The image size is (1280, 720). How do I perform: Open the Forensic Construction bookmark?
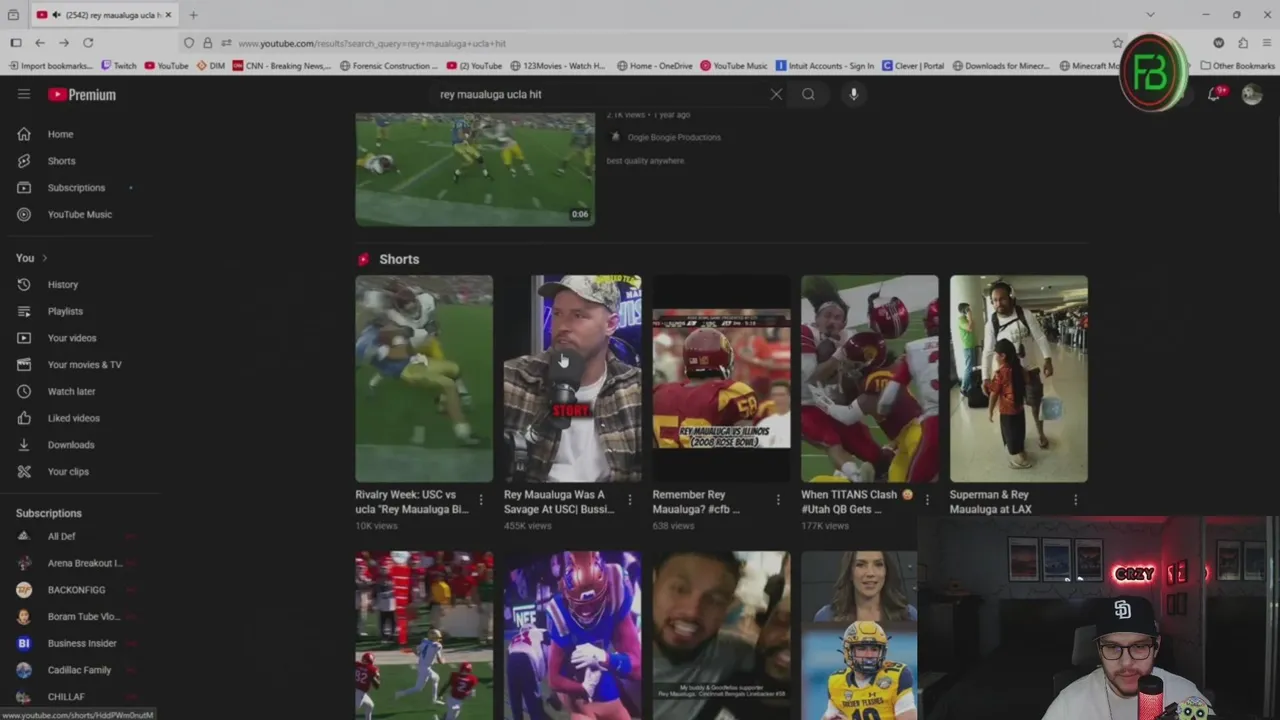(x=389, y=66)
